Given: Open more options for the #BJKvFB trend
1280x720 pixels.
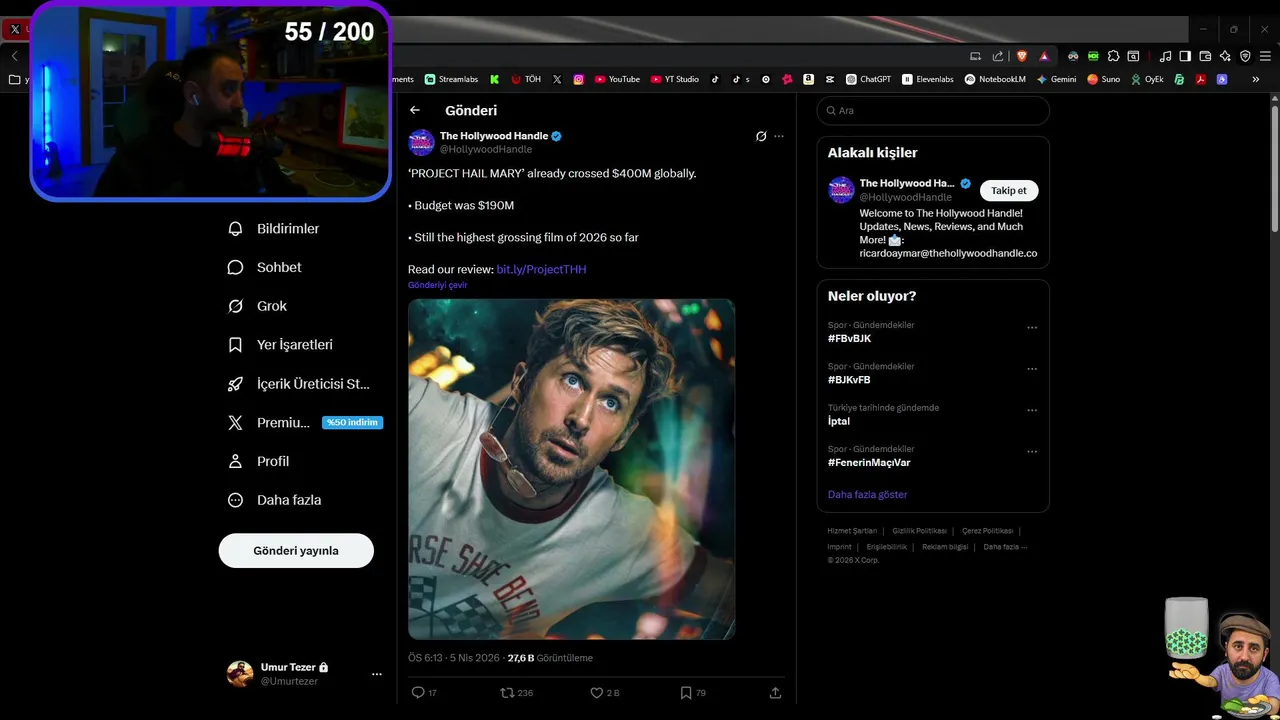Looking at the screenshot, I should pyautogui.click(x=1032, y=369).
